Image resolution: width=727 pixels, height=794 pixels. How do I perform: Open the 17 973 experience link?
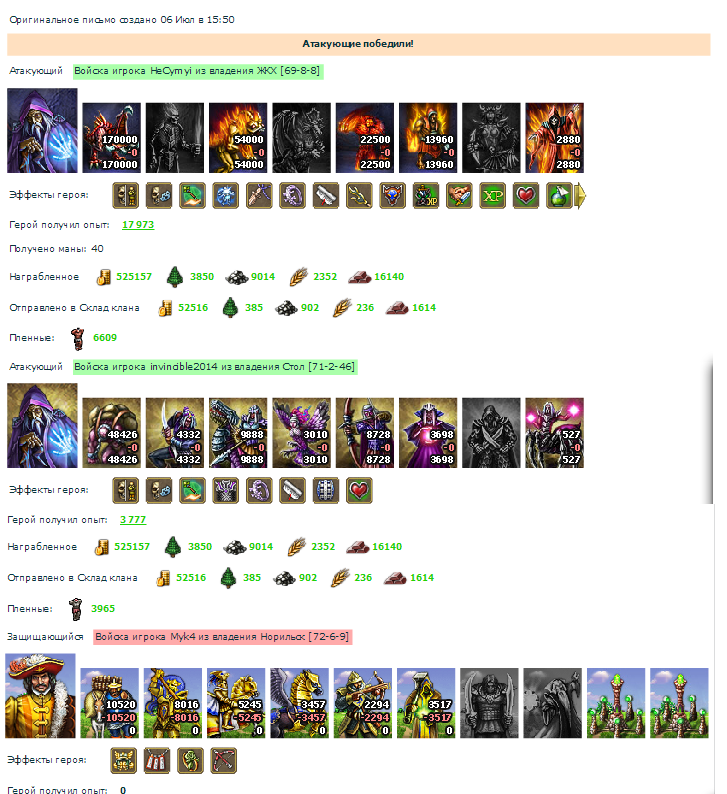click(138, 225)
